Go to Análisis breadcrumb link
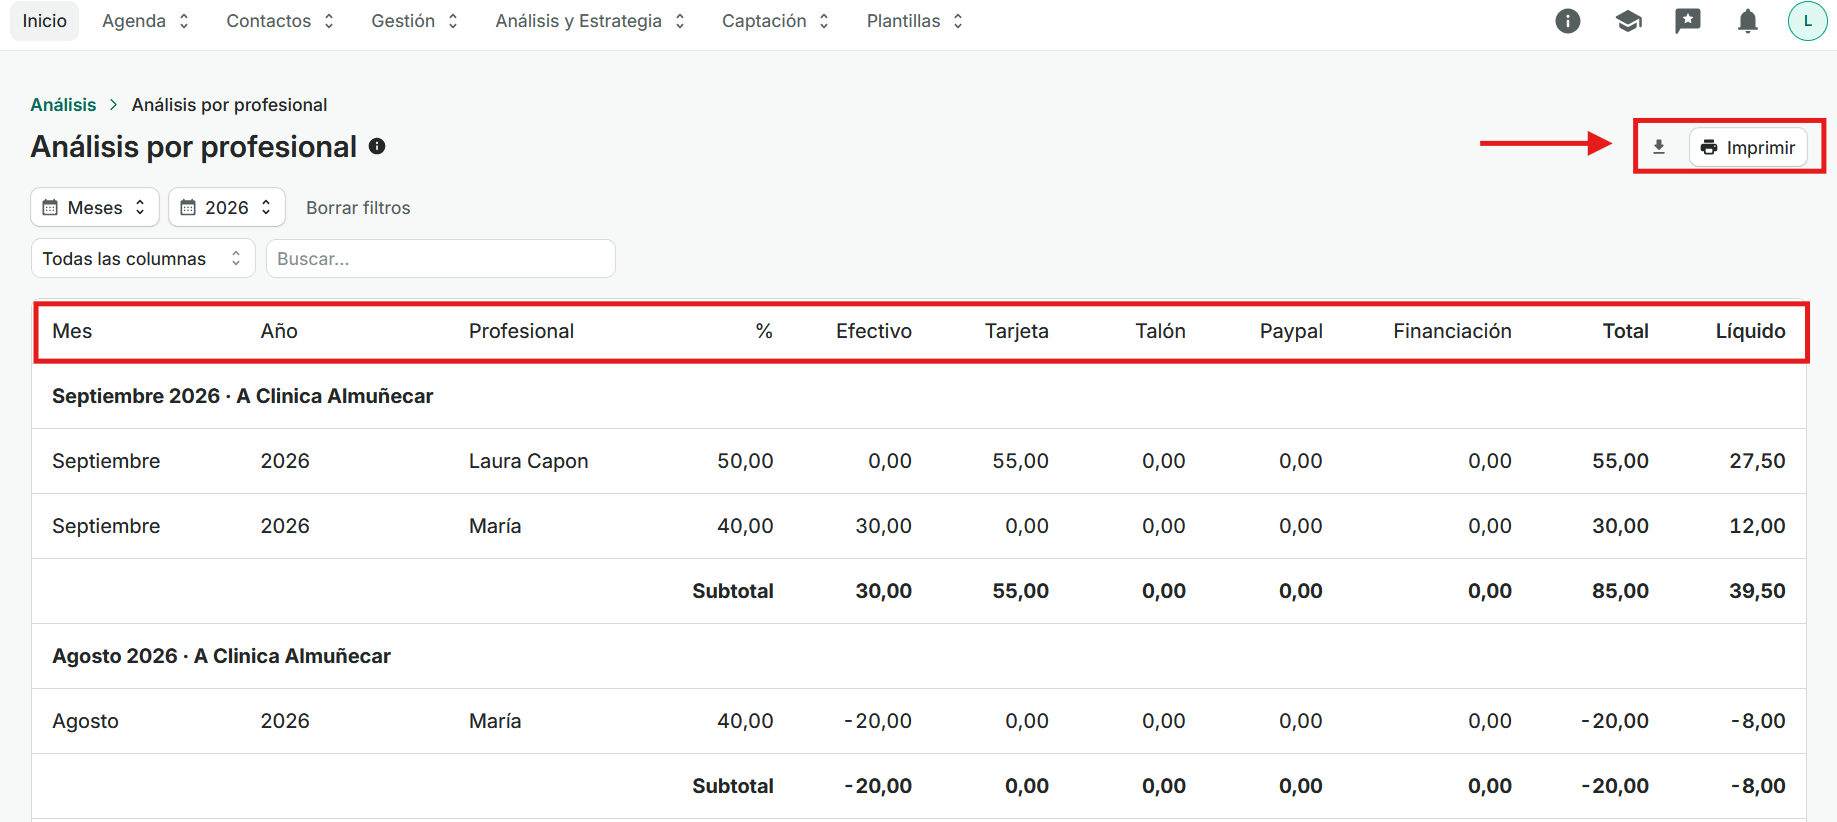 [63, 105]
